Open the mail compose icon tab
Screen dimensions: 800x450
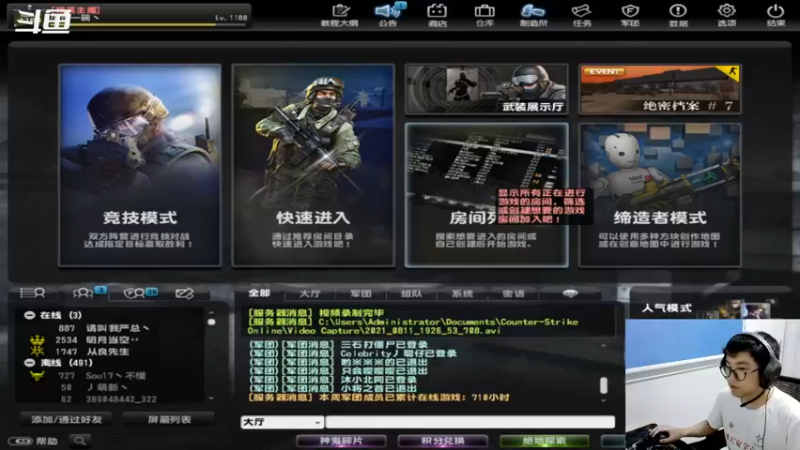point(184,293)
